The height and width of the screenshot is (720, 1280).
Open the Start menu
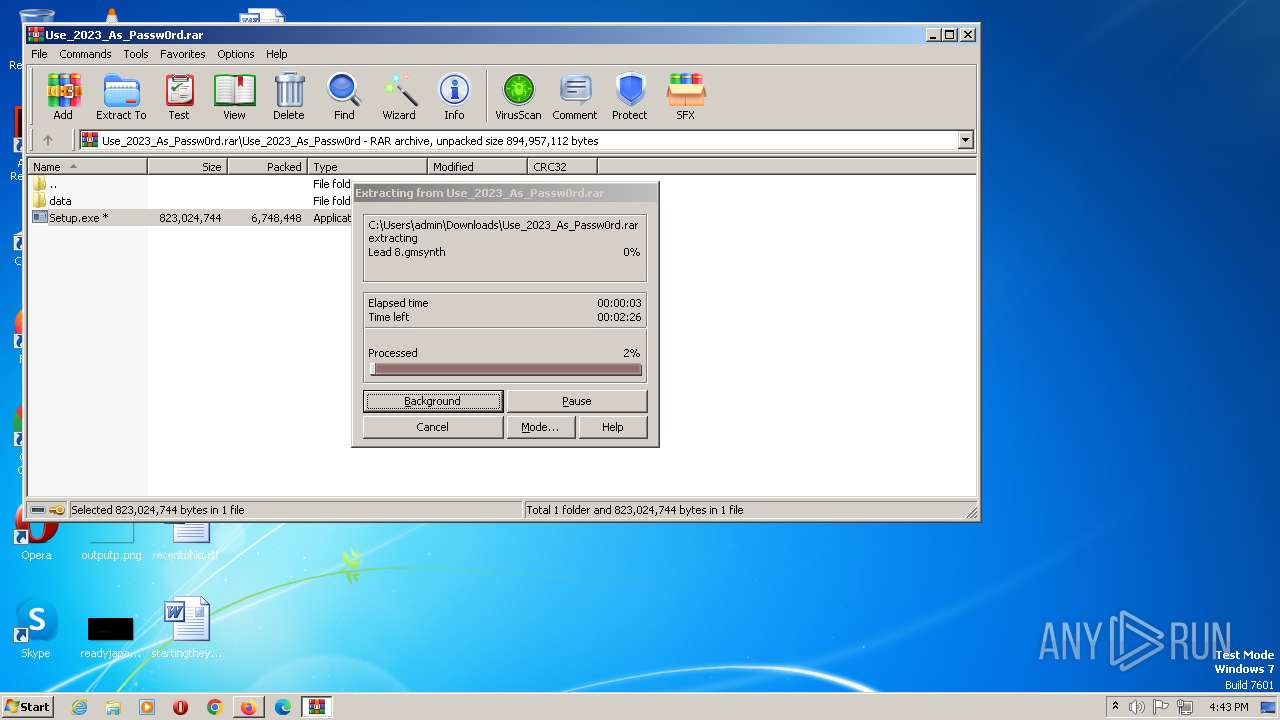(28, 707)
